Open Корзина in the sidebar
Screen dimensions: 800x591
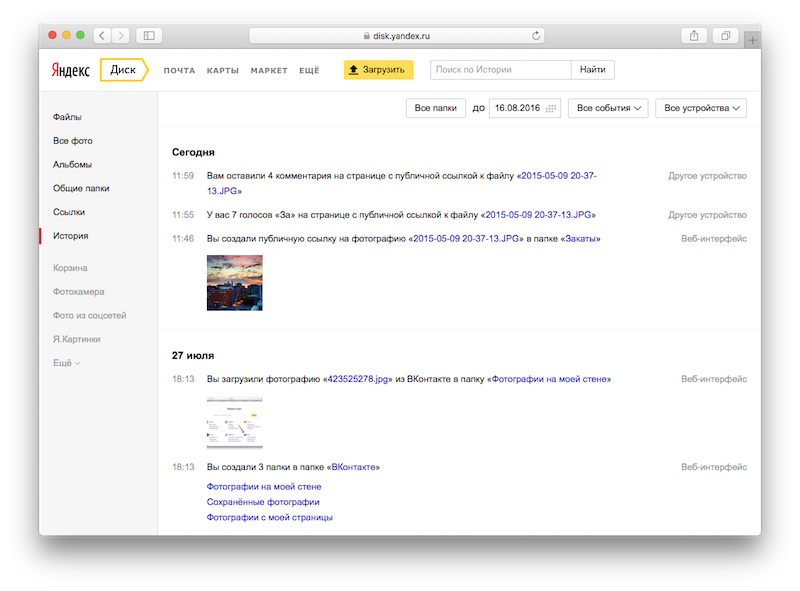pos(70,268)
